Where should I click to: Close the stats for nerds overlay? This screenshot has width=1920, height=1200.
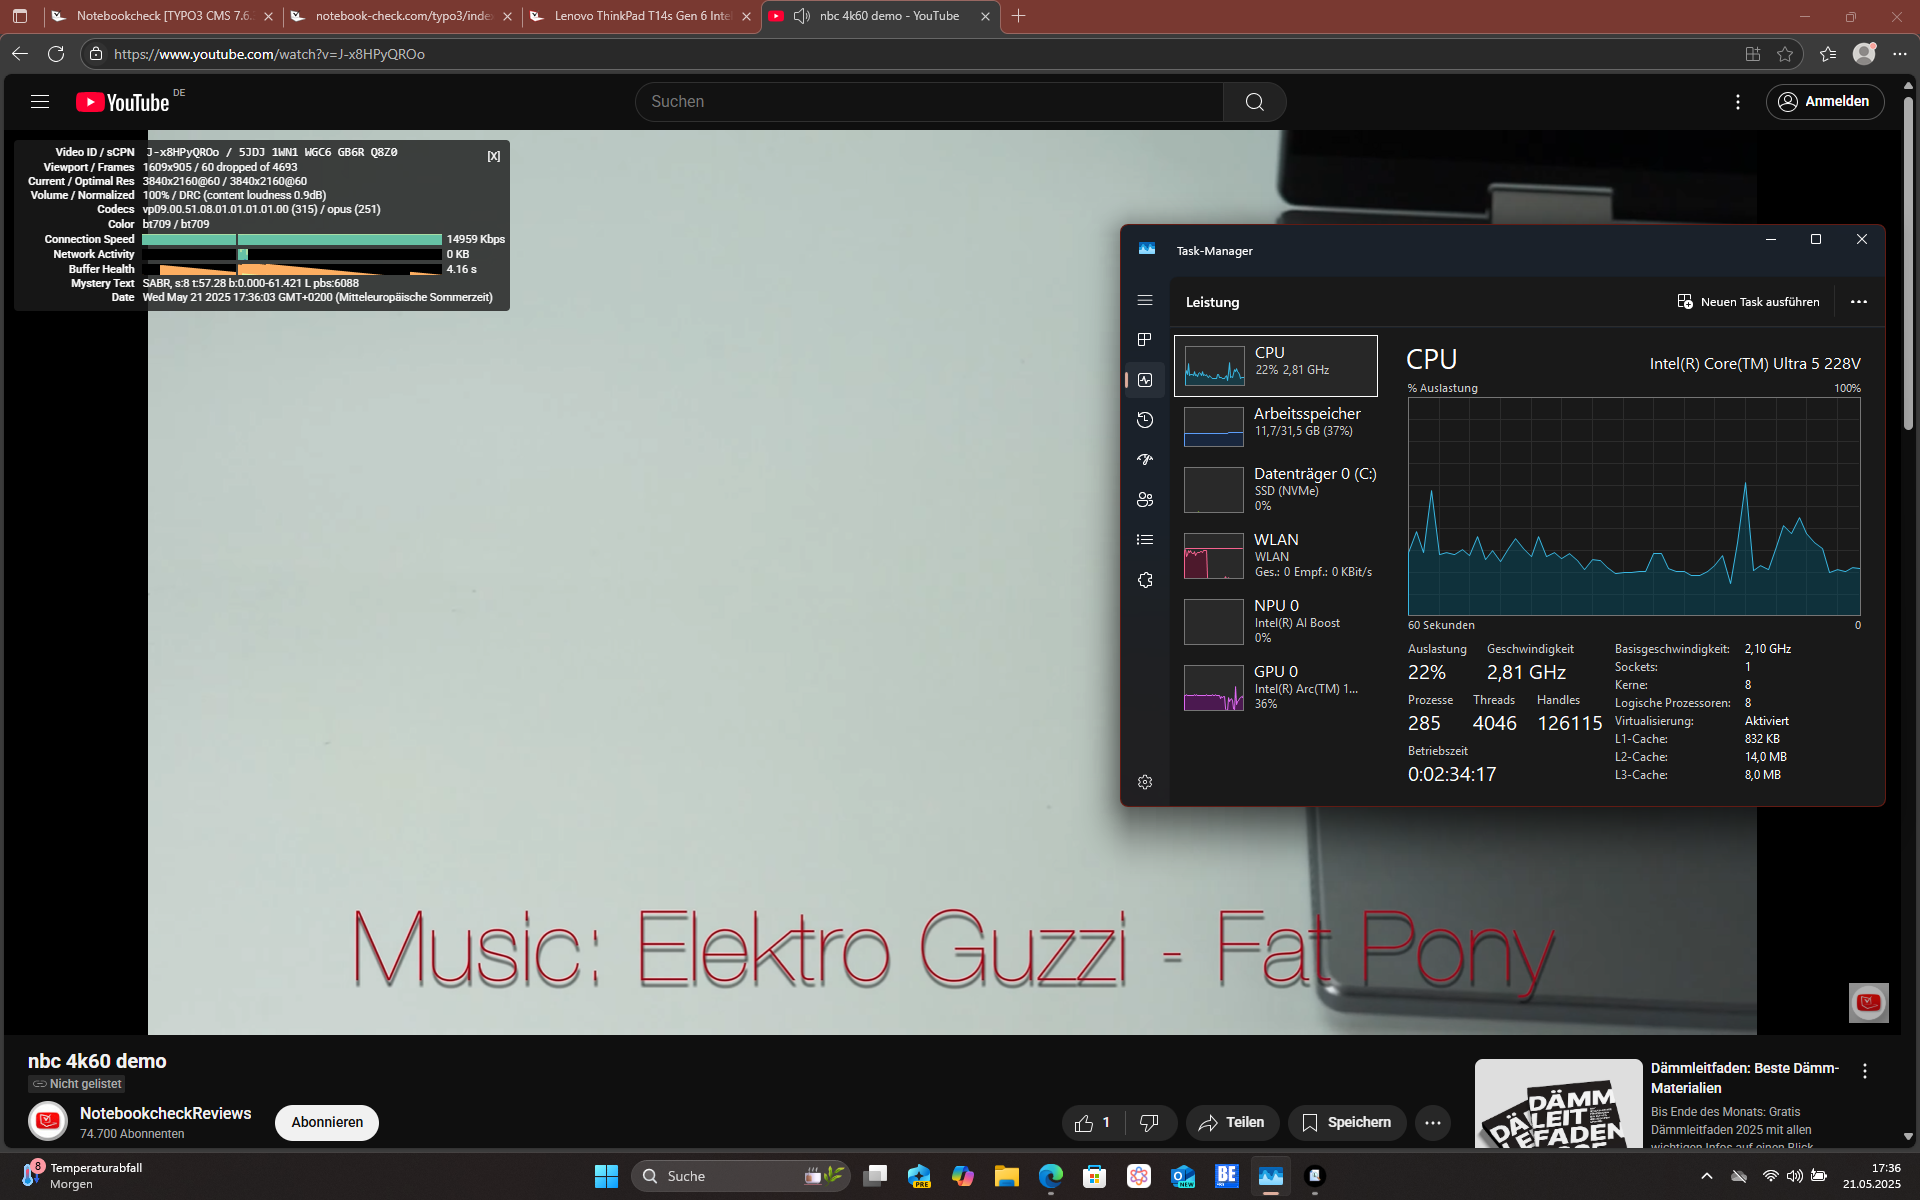(x=494, y=156)
